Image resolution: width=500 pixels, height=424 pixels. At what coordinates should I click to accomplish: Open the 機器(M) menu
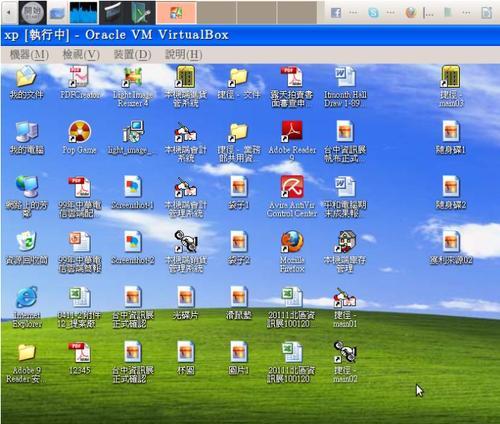pyautogui.click(x=29, y=54)
